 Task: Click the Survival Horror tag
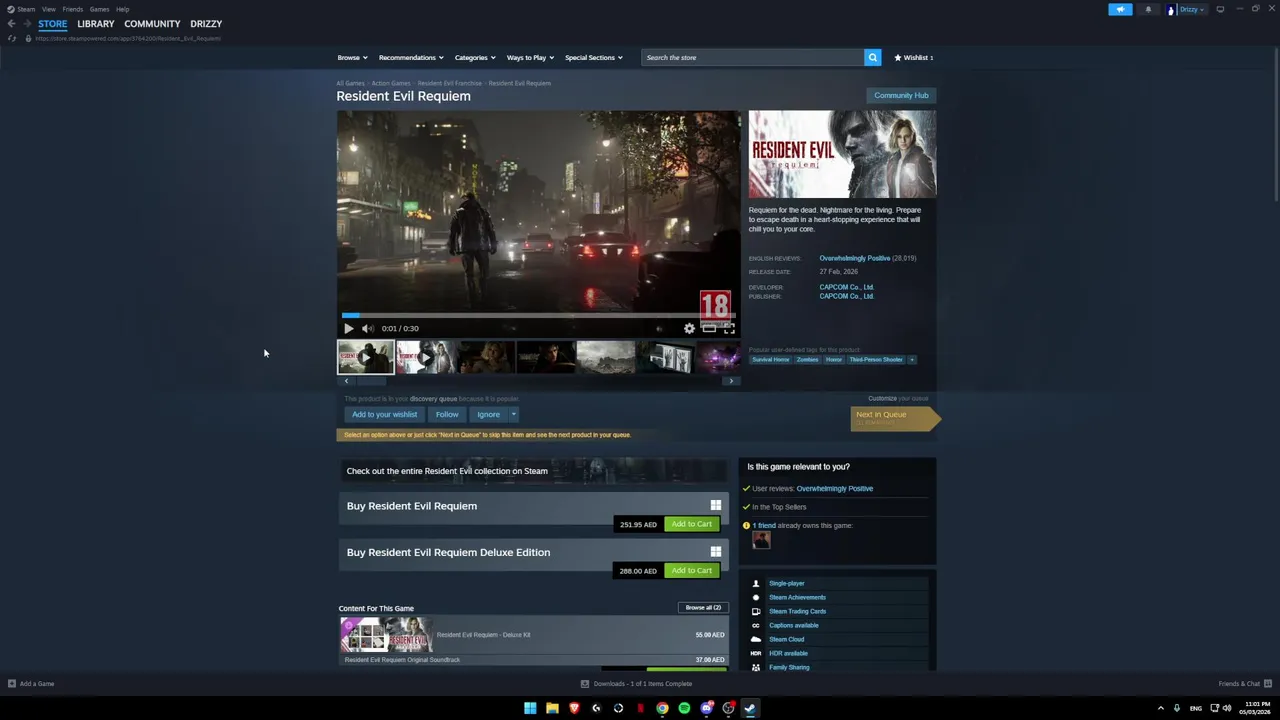[771, 360]
